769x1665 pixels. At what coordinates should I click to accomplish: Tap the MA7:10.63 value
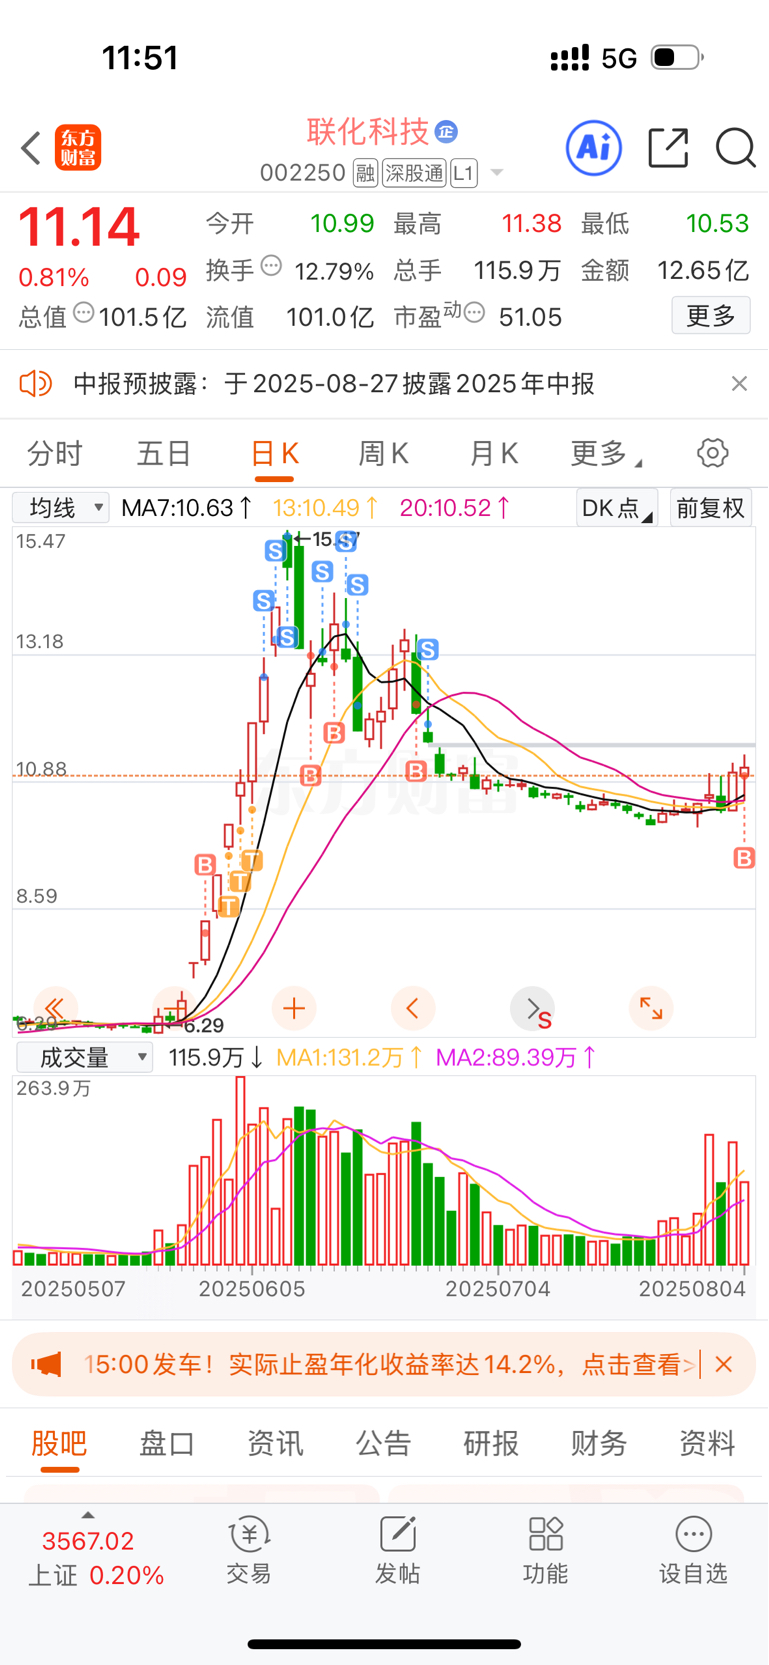point(187,508)
